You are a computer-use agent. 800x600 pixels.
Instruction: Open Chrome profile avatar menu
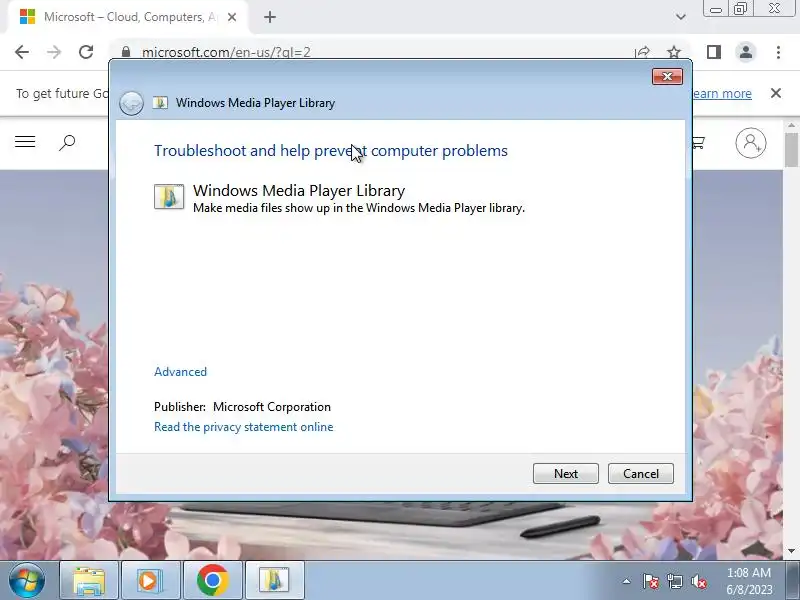coord(745,52)
